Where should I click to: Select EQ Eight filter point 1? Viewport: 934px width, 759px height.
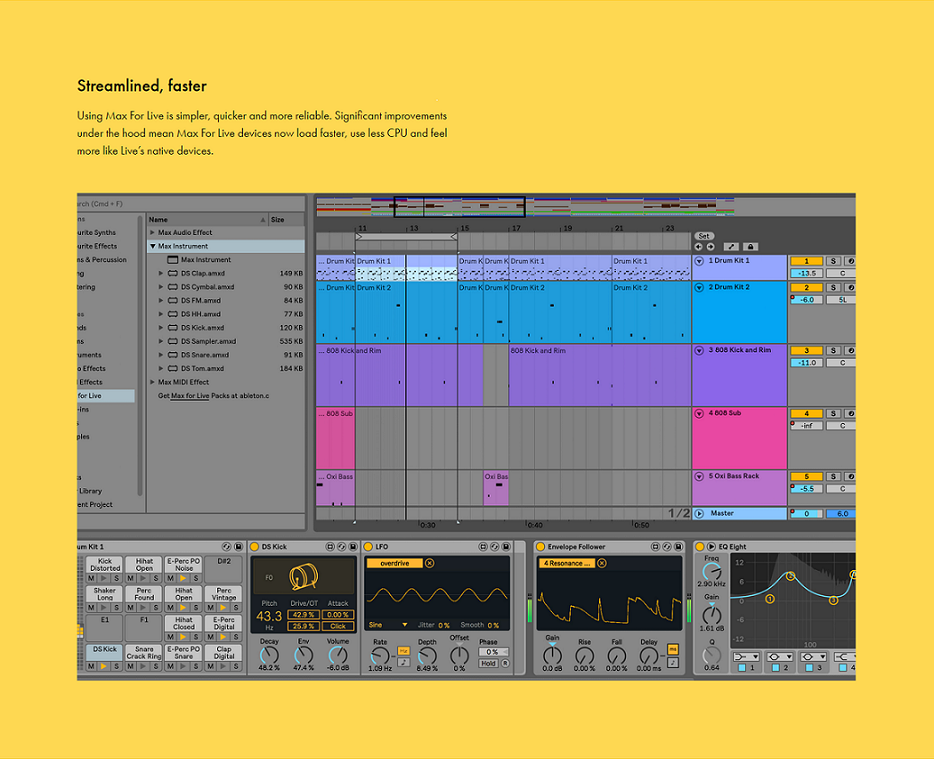[770, 598]
